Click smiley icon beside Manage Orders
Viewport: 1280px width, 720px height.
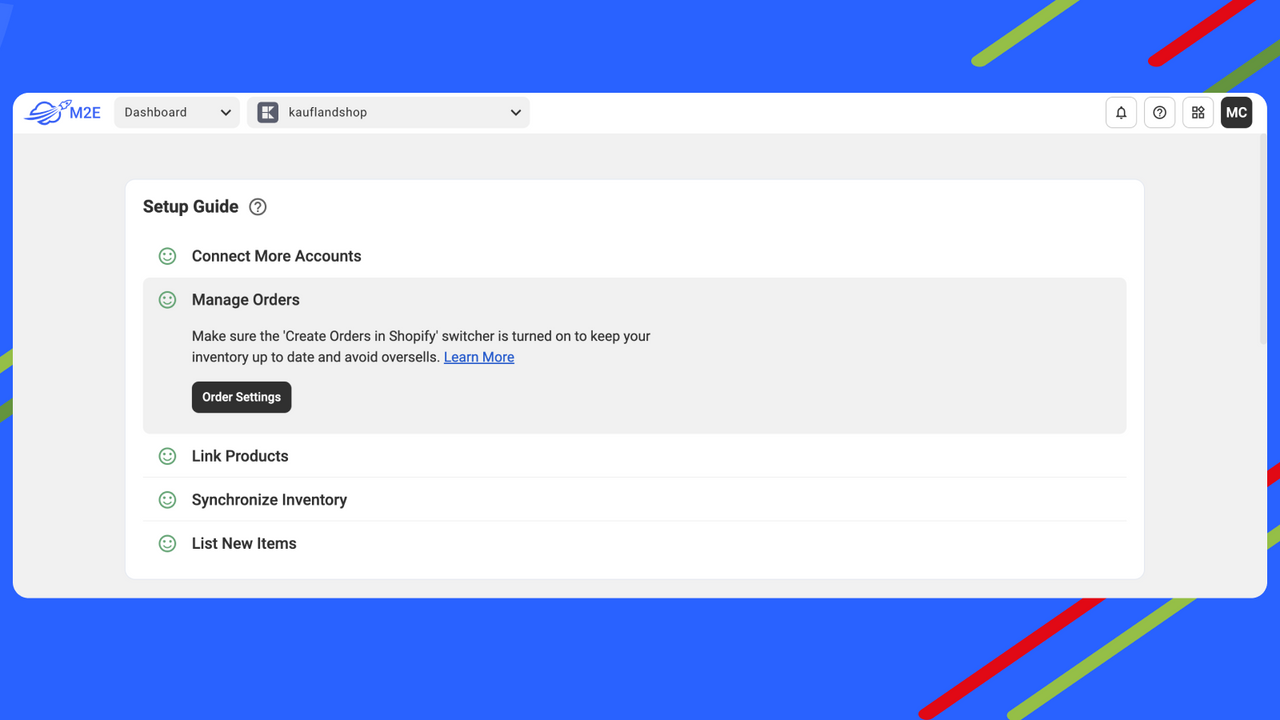(168, 300)
